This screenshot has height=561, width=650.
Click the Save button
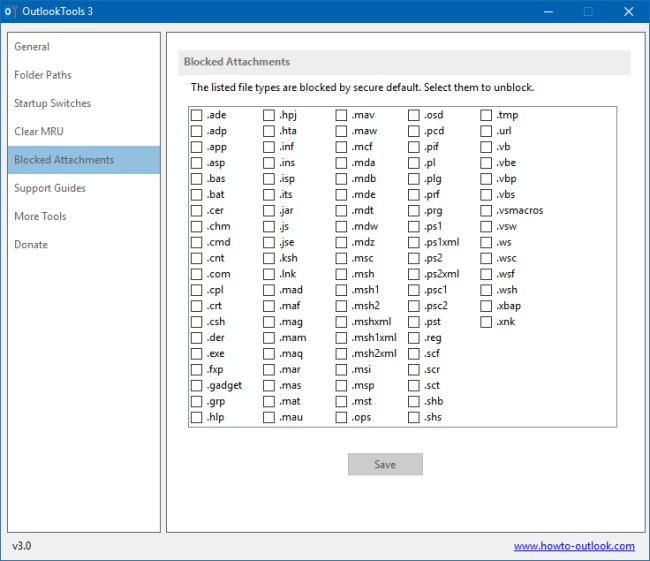(385, 464)
